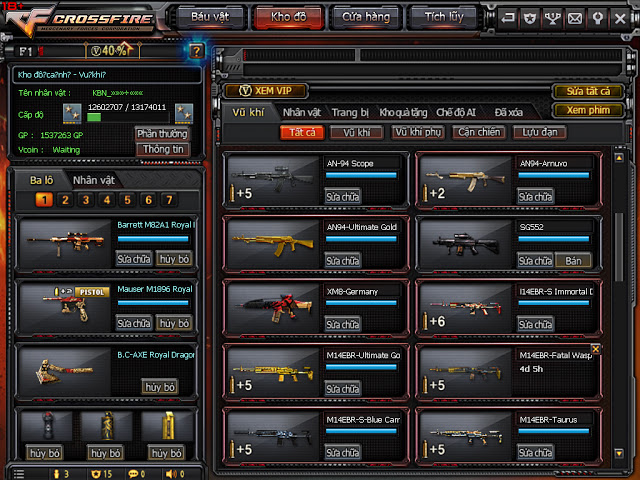Screen dimensions: 640x480
Task: Switch to Nhân vật tab beside Ba lô
Action: [x=94, y=180]
